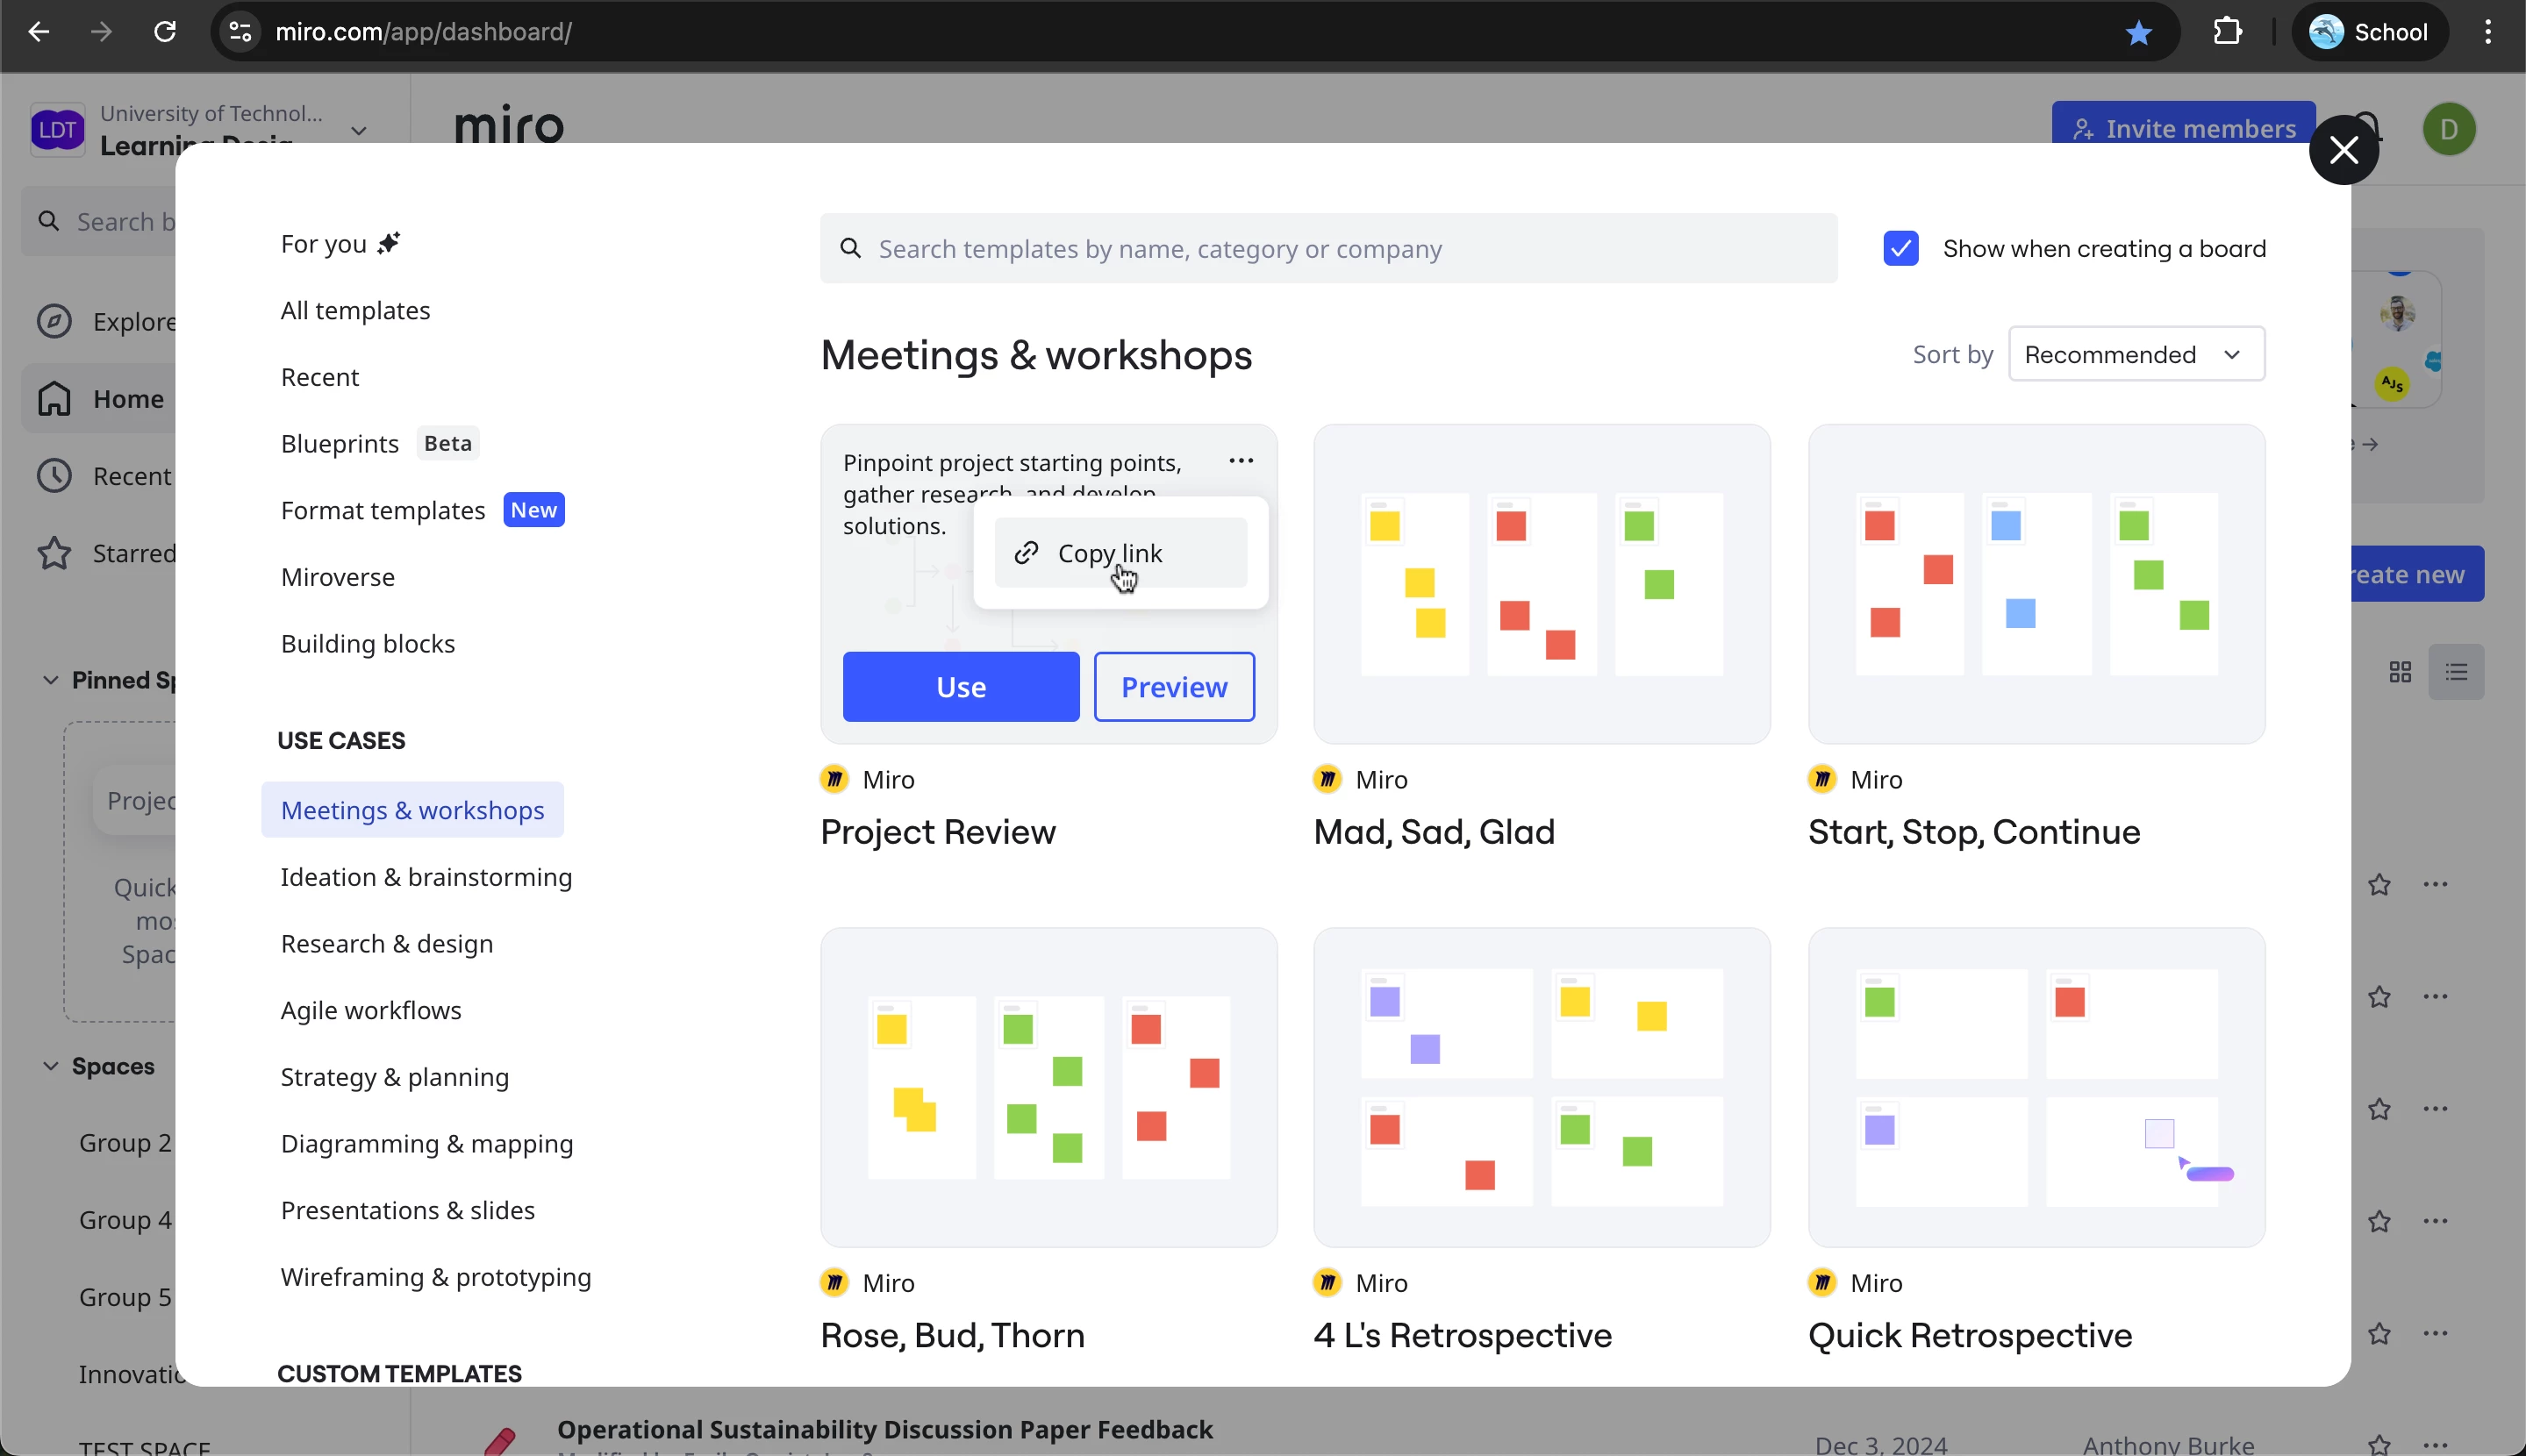Click the Project Review template title
The height and width of the screenshot is (1456, 2526).
point(937,832)
